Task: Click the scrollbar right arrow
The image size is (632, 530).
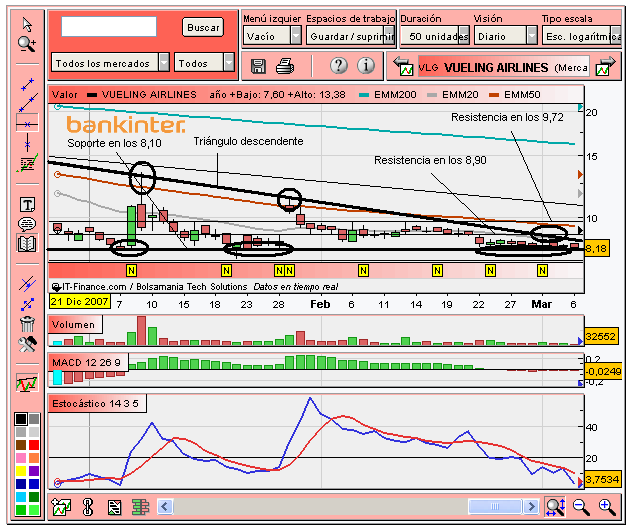Action: coord(531,506)
